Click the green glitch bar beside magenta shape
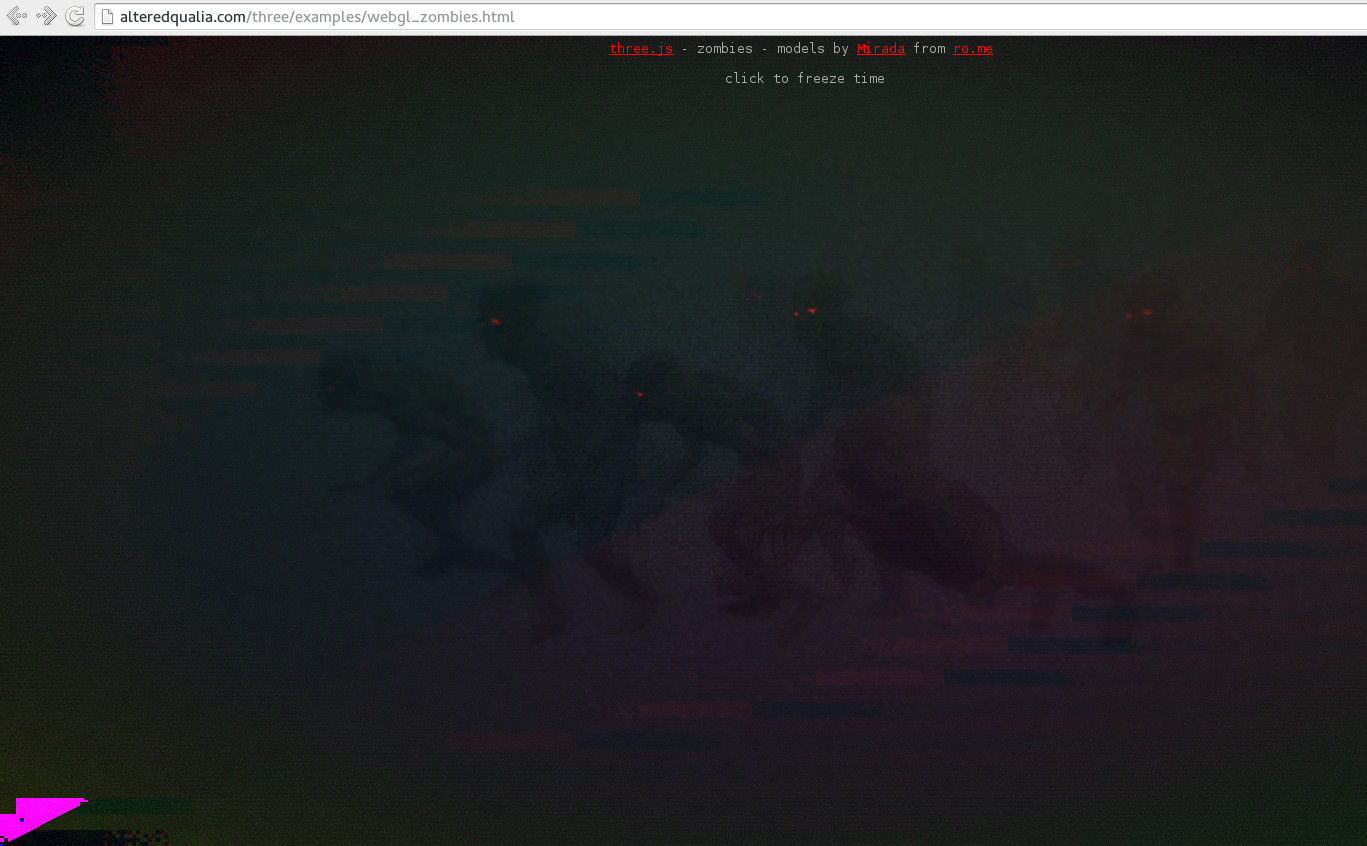The height and width of the screenshot is (846, 1367). tap(140, 807)
